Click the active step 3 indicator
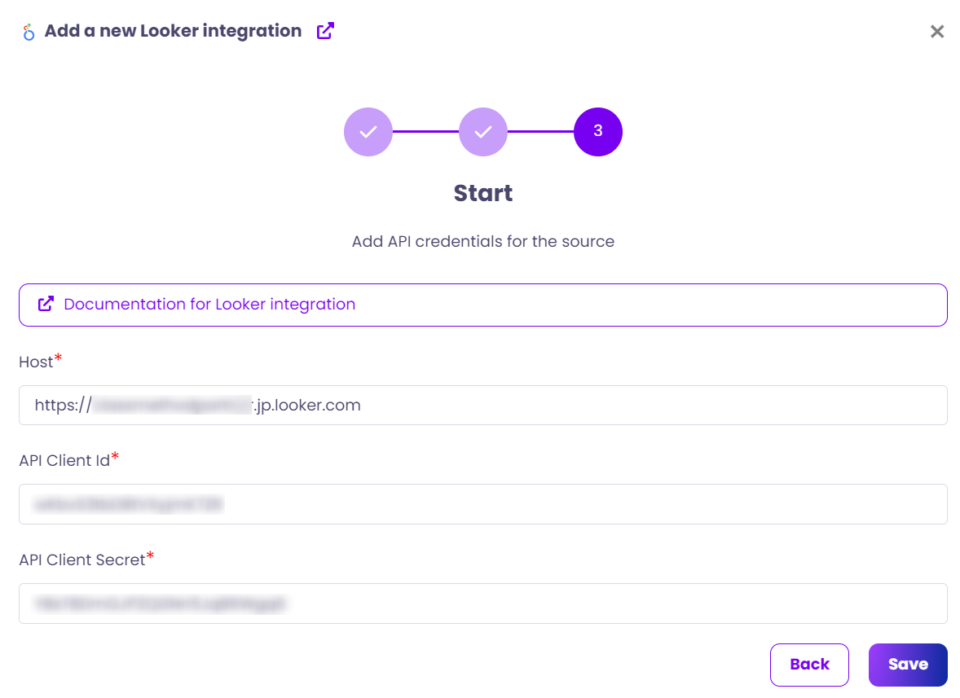960x698 pixels. [597, 131]
